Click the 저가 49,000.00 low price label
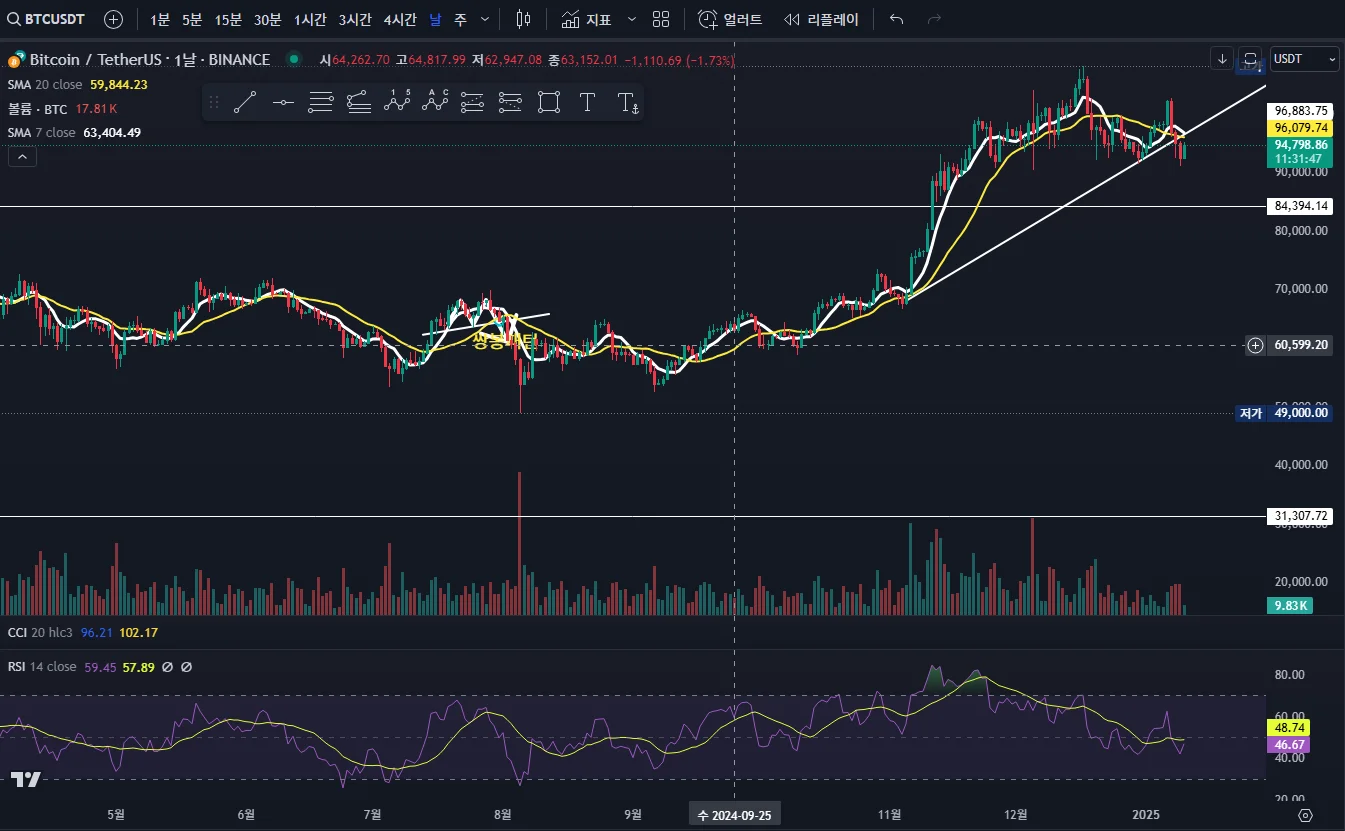This screenshot has width=1345, height=831. pyautogui.click(x=1284, y=413)
